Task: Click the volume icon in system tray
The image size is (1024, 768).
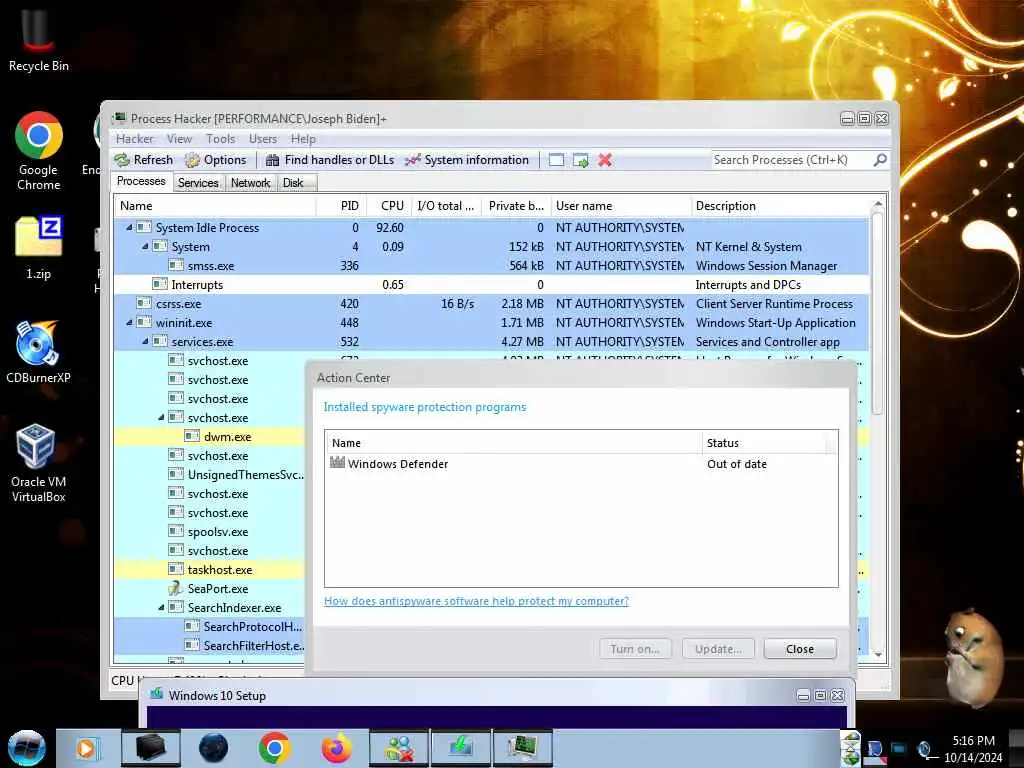Action: click(925, 749)
